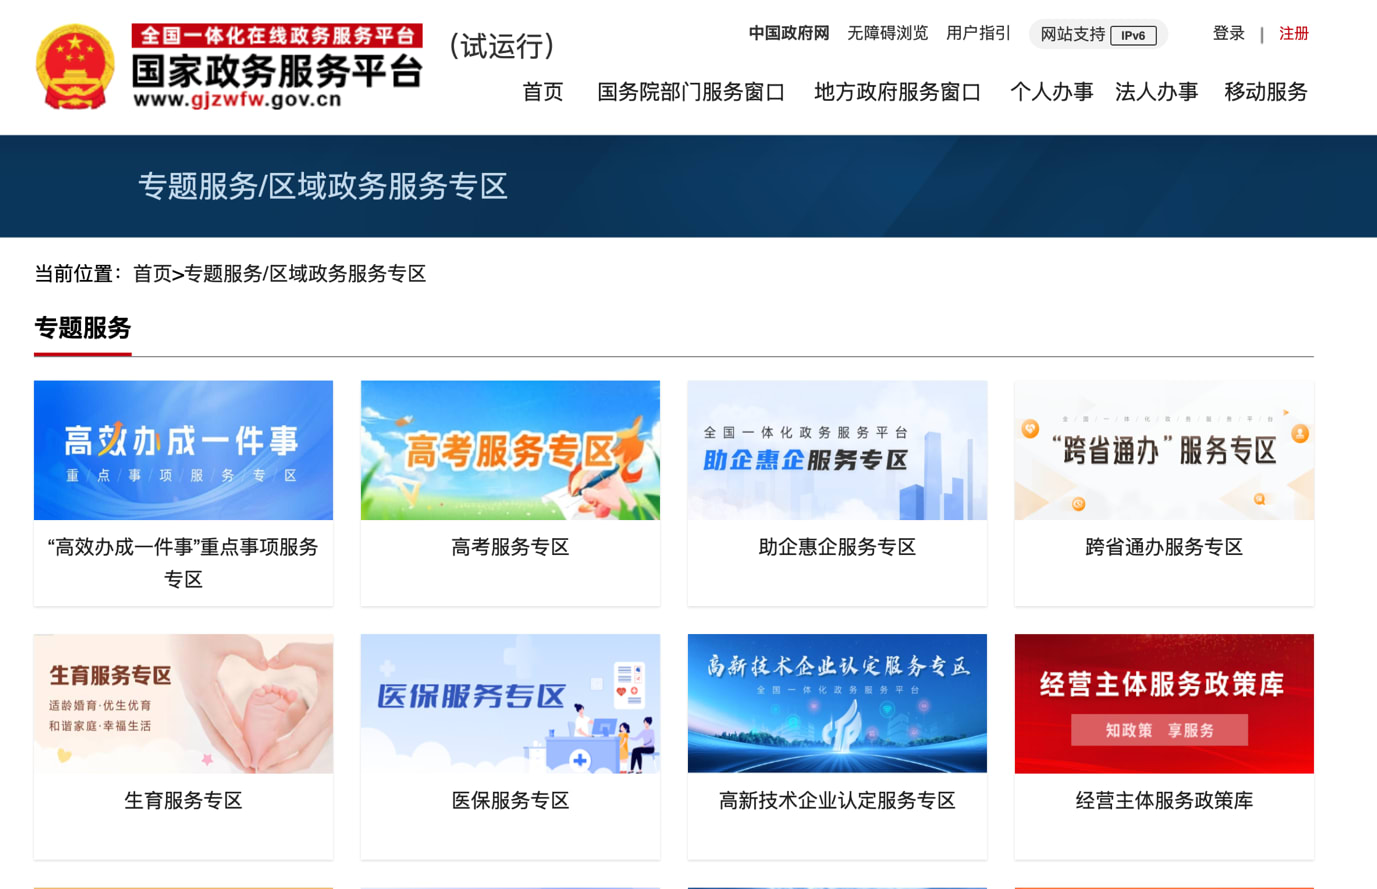This screenshot has width=1377, height=889.
Task: Open the 助企惠企服务专区 banner image
Action: (x=836, y=449)
